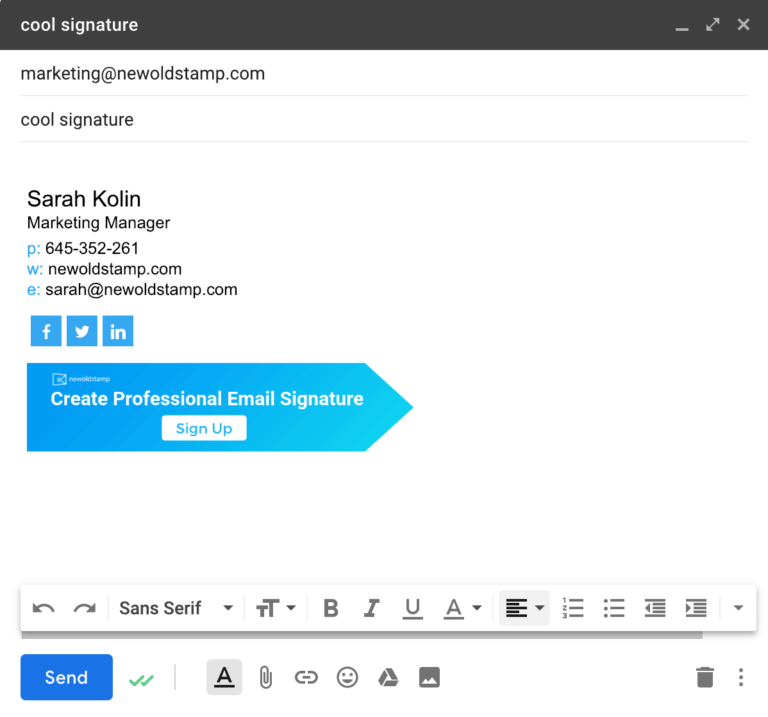The width and height of the screenshot is (768, 717).
Task: Click the undo arrow in formatting toolbar
Action: [x=44, y=608]
